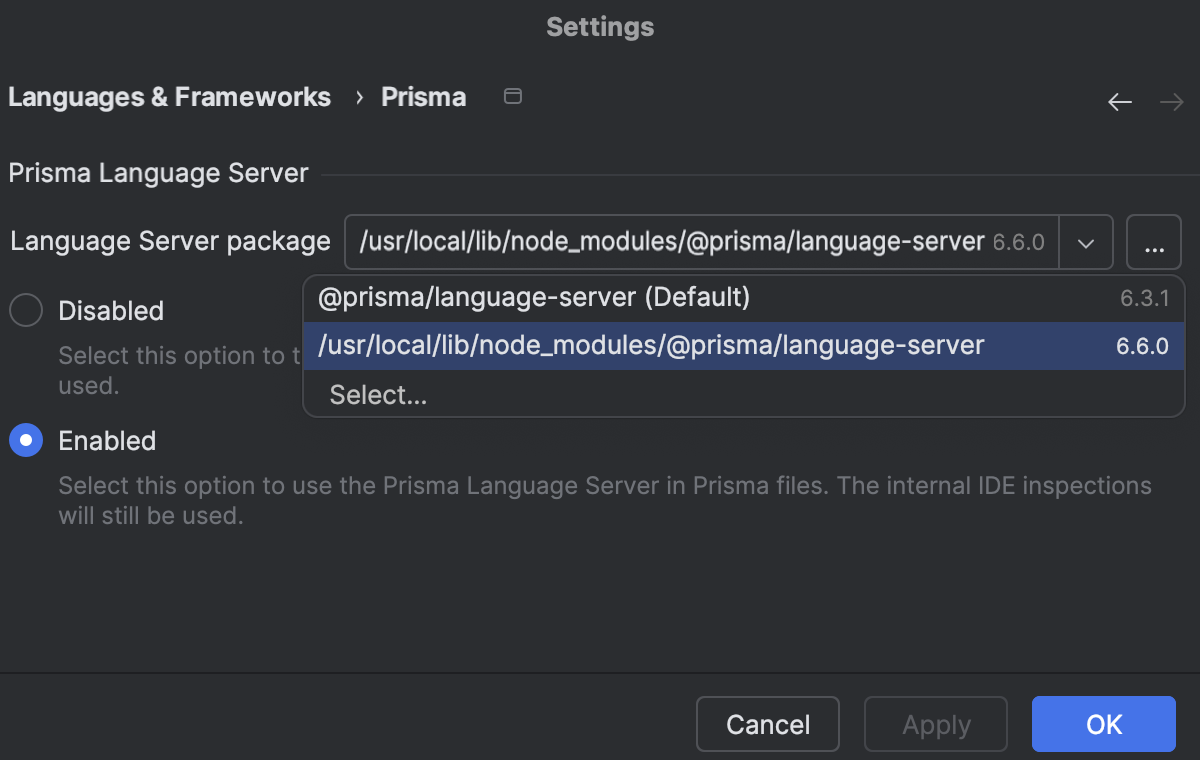
Task: Click the Apply button
Action: point(936,724)
